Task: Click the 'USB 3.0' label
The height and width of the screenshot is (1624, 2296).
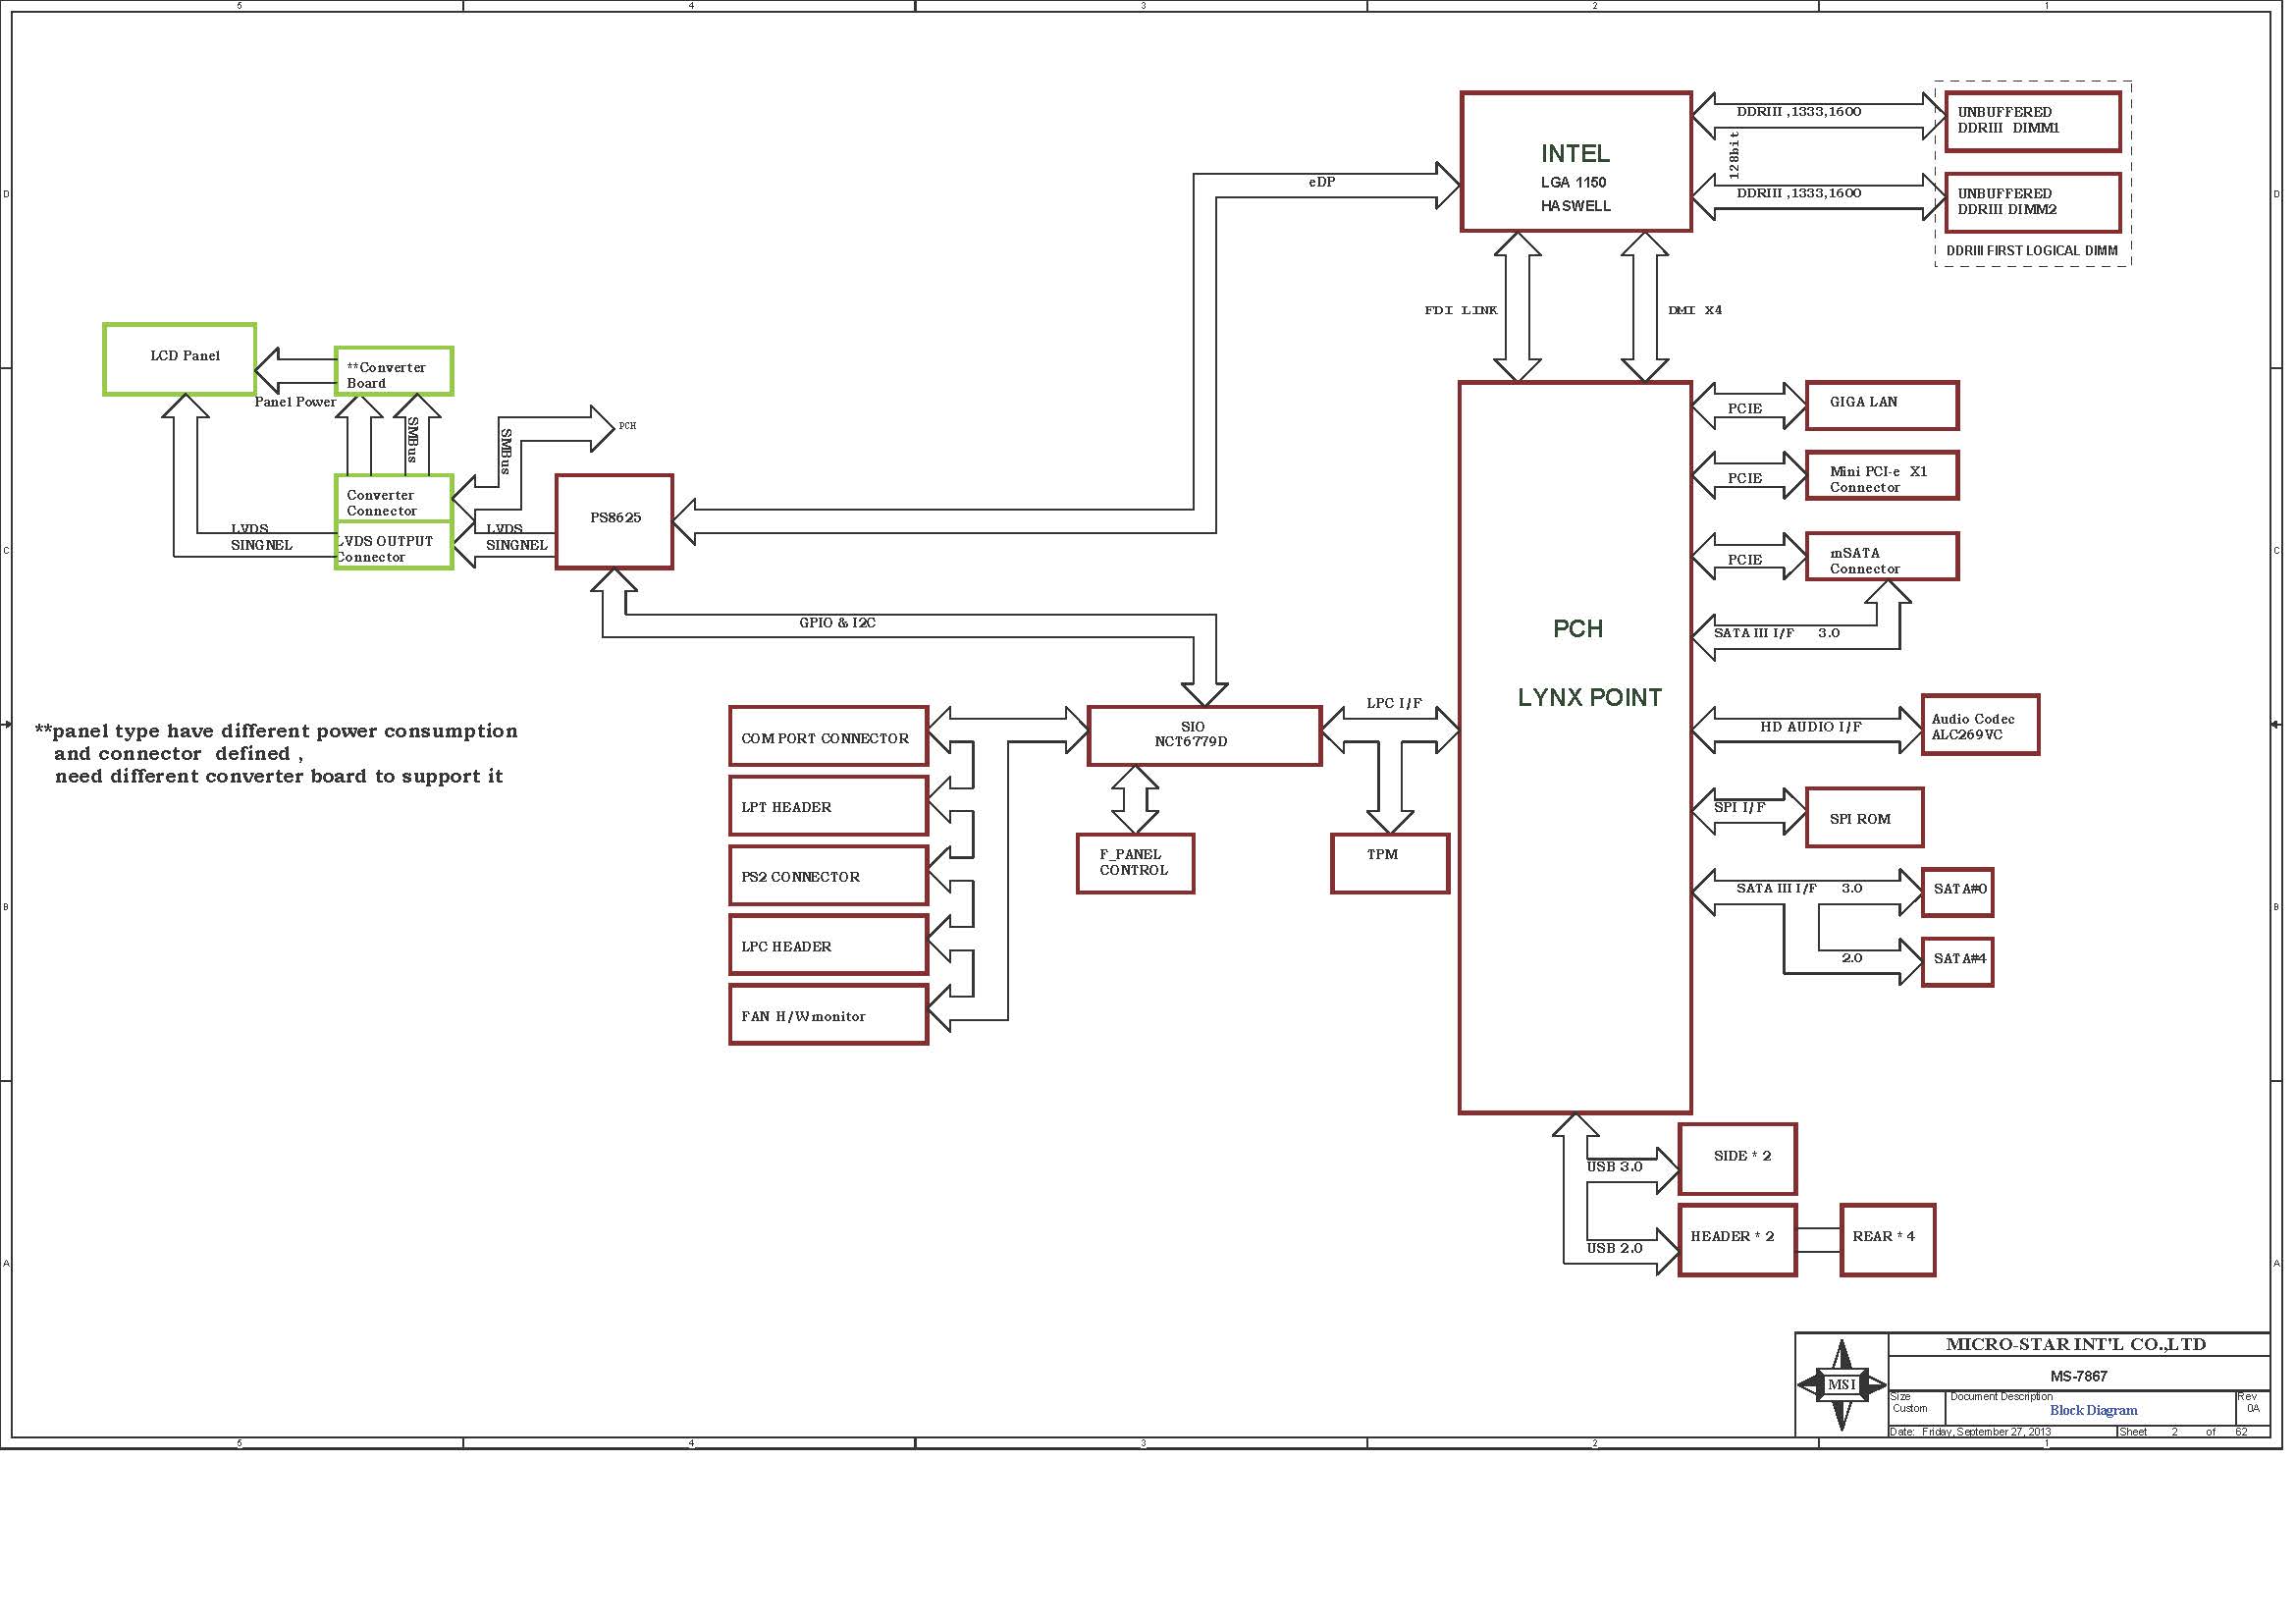Action: pyautogui.click(x=1614, y=1167)
